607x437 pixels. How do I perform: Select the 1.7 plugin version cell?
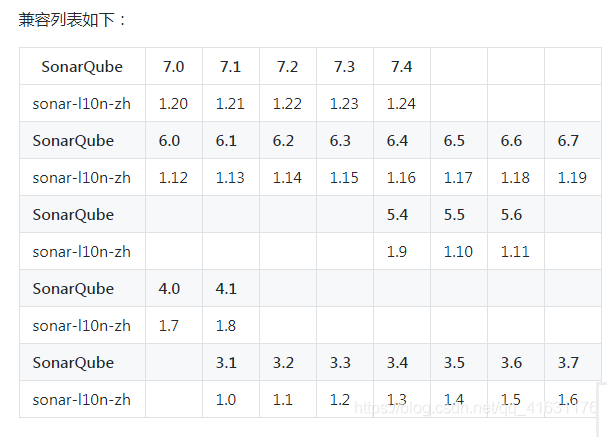169,326
